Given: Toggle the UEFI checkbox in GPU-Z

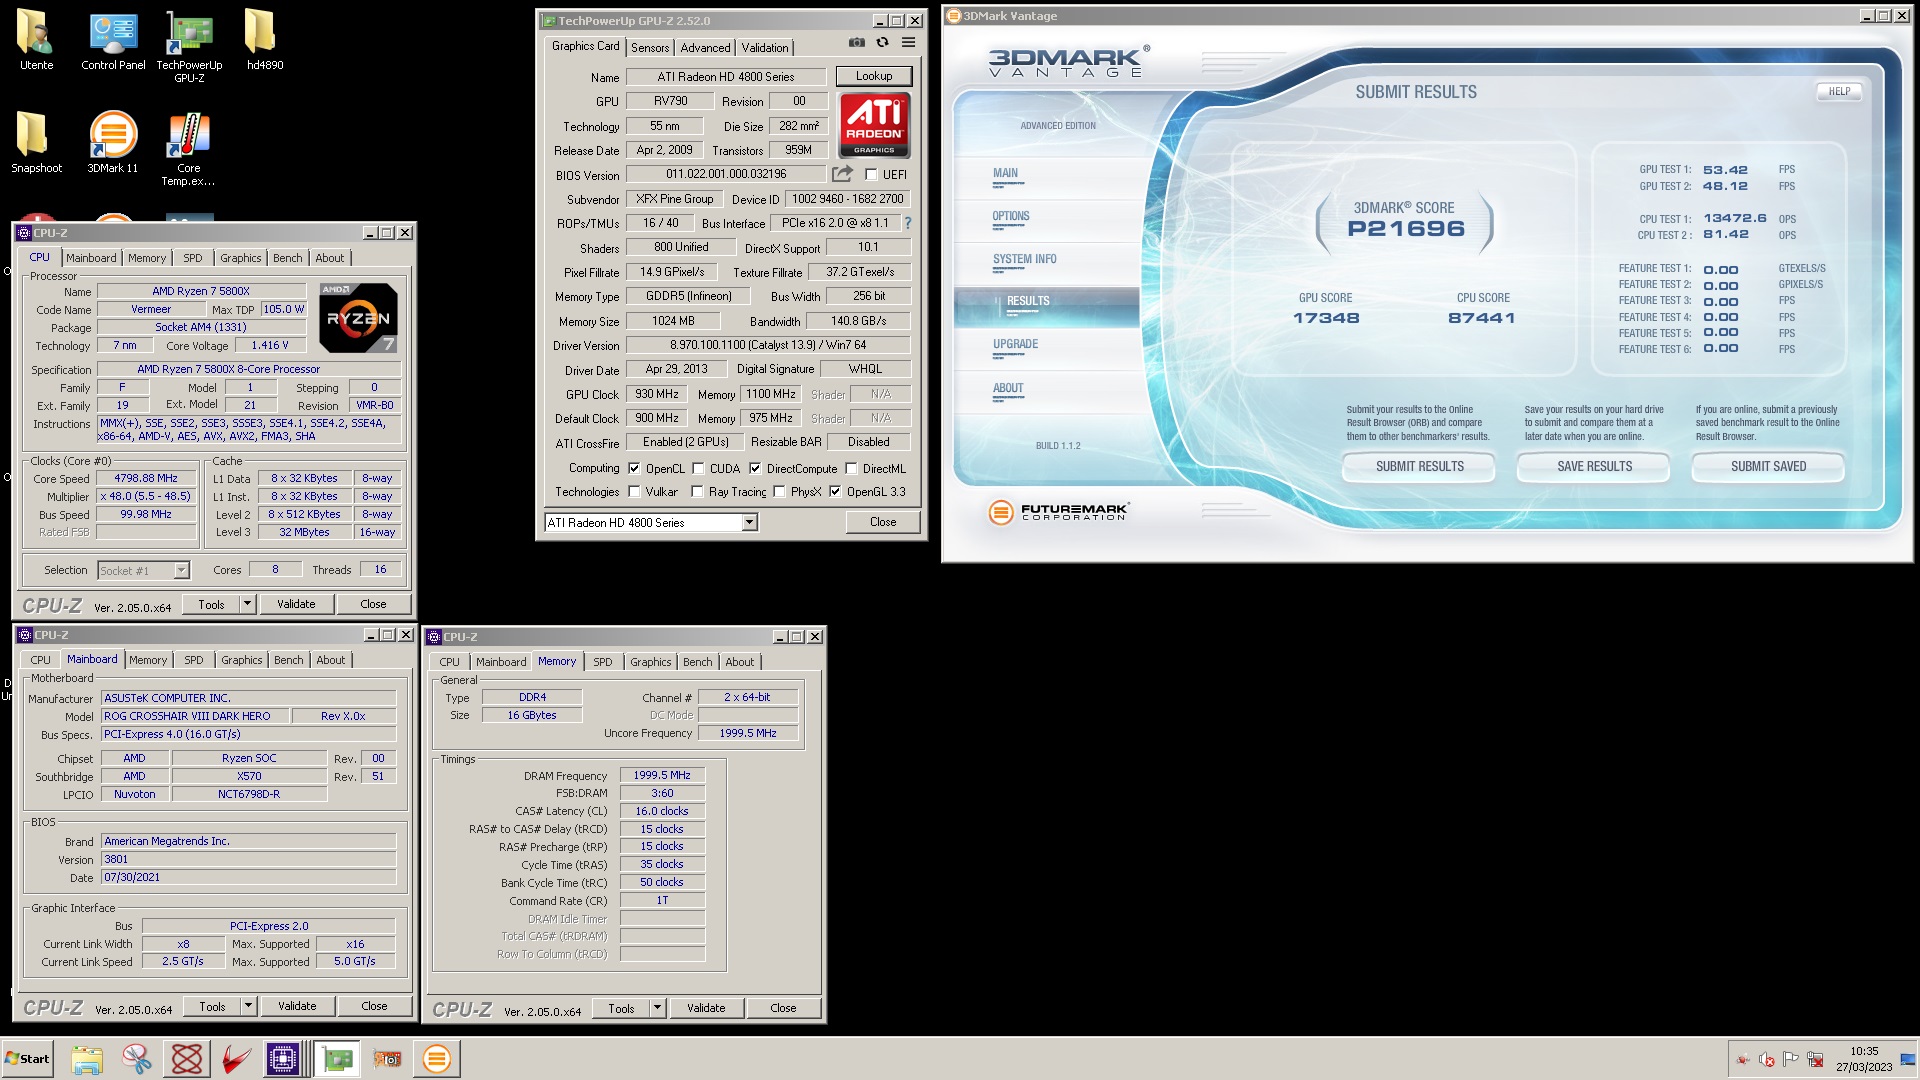Looking at the screenshot, I should (871, 175).
